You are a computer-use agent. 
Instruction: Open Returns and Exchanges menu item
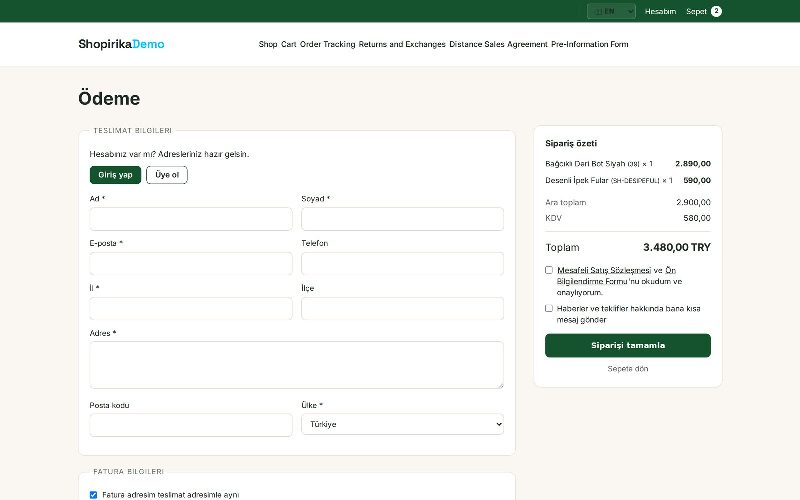coord(402,44)
